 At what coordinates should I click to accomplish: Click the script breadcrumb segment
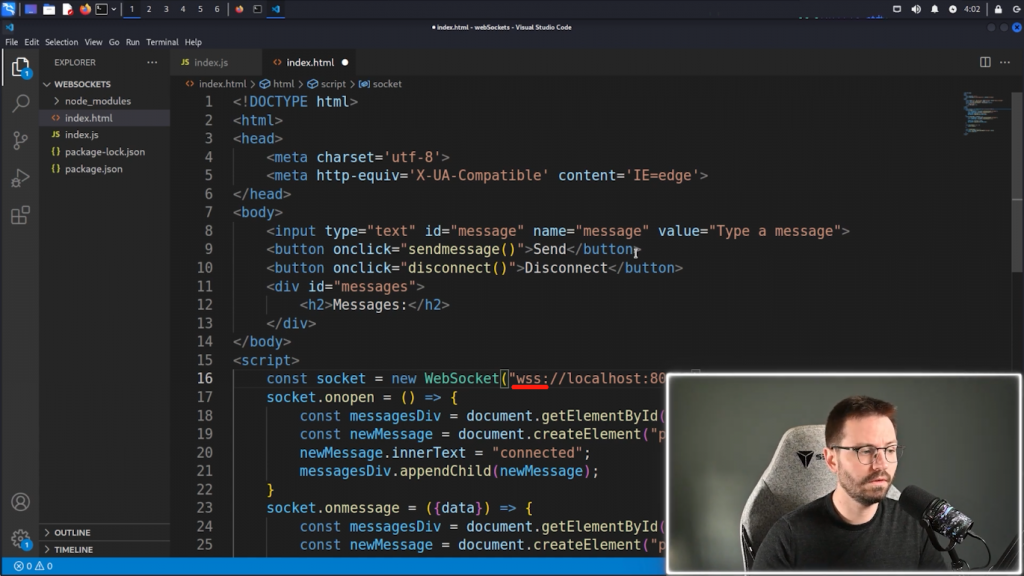click(x=333, y=84)
